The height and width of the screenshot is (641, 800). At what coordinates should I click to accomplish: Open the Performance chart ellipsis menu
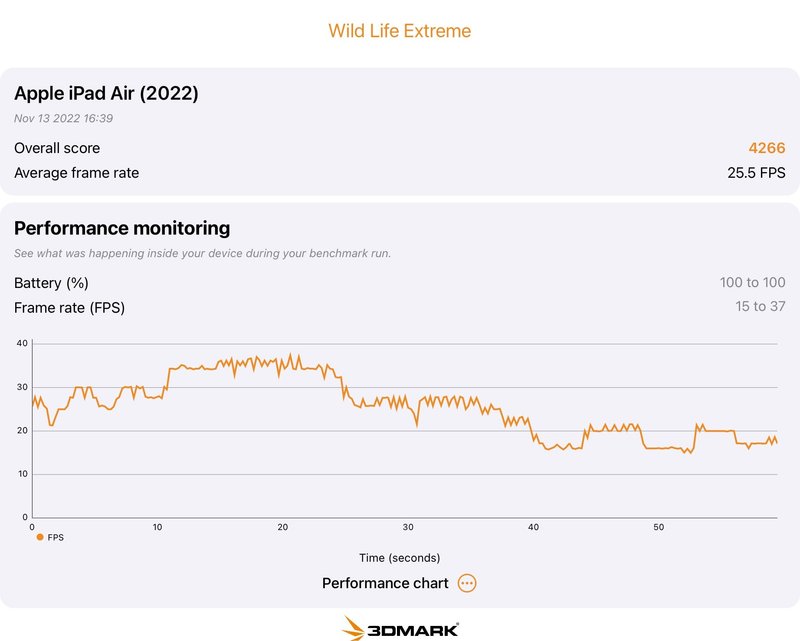(467, 583)
